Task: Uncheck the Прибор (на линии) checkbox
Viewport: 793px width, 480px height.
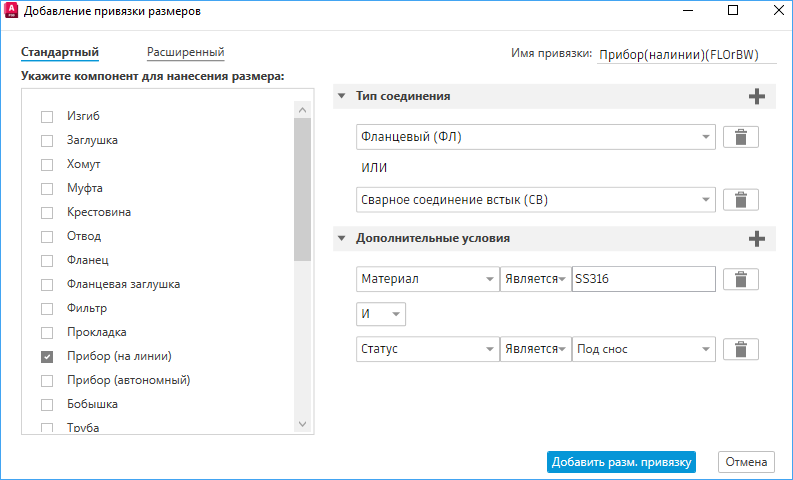Action: tap(47, 356)
